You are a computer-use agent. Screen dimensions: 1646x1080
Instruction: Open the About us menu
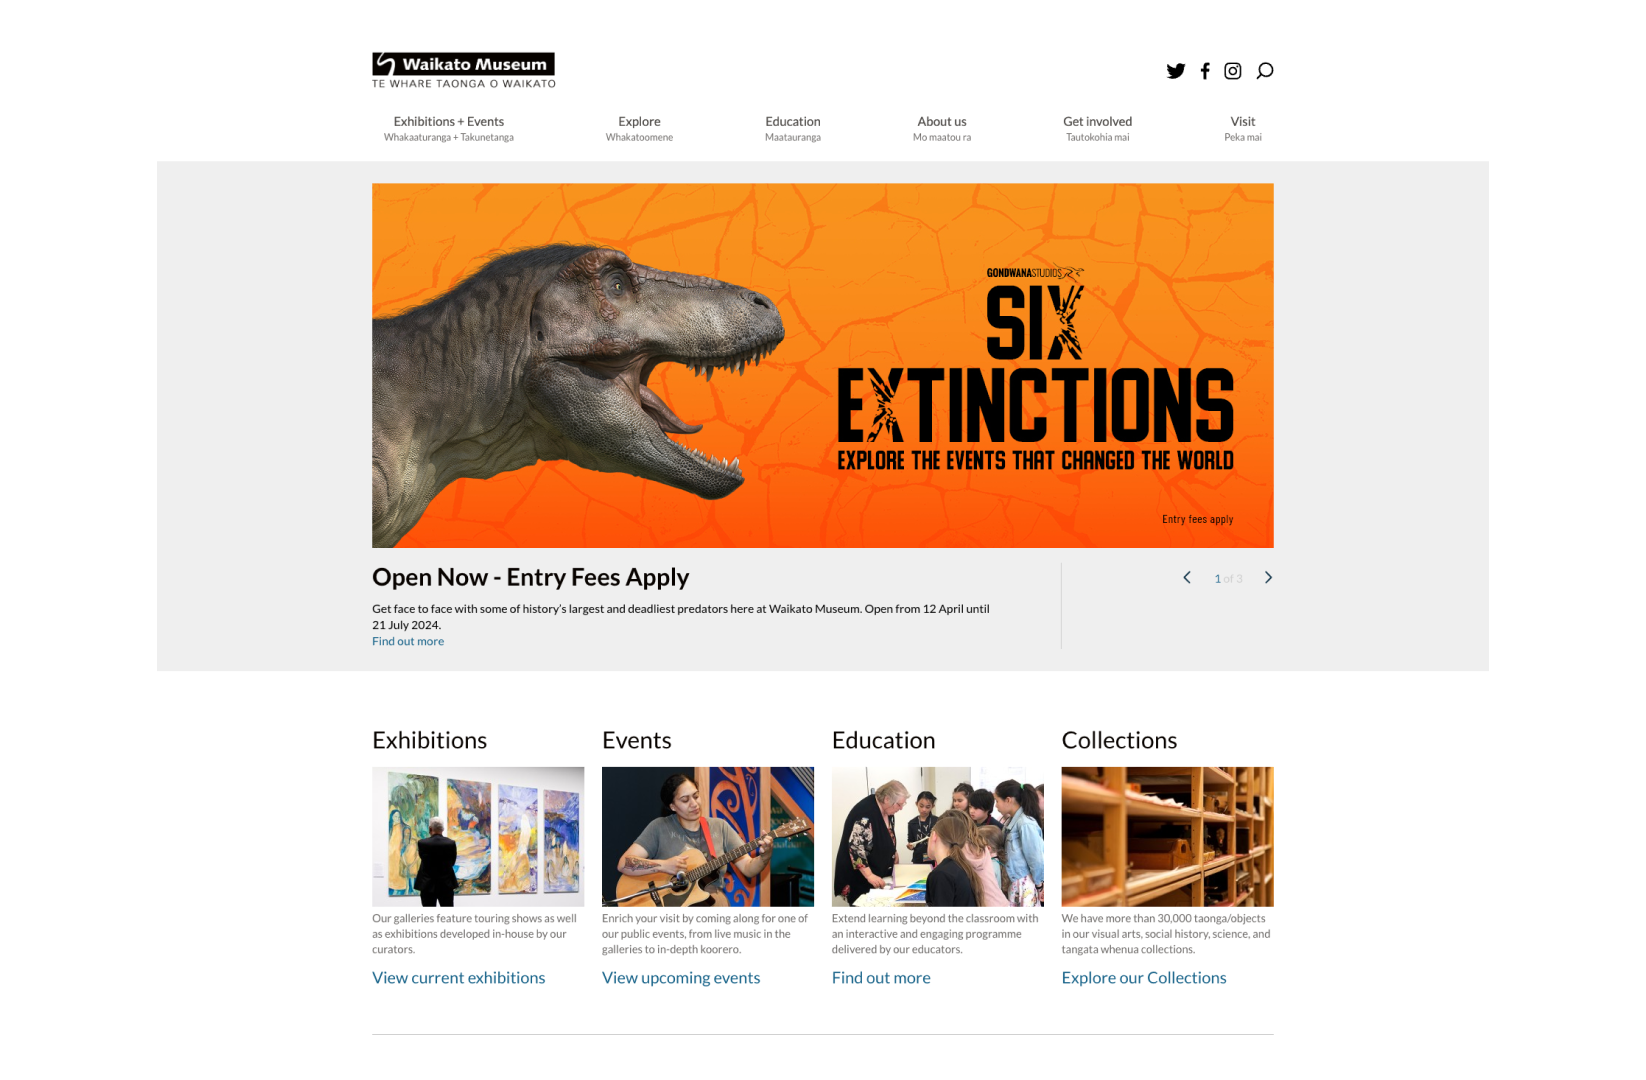tap(942, 128)
